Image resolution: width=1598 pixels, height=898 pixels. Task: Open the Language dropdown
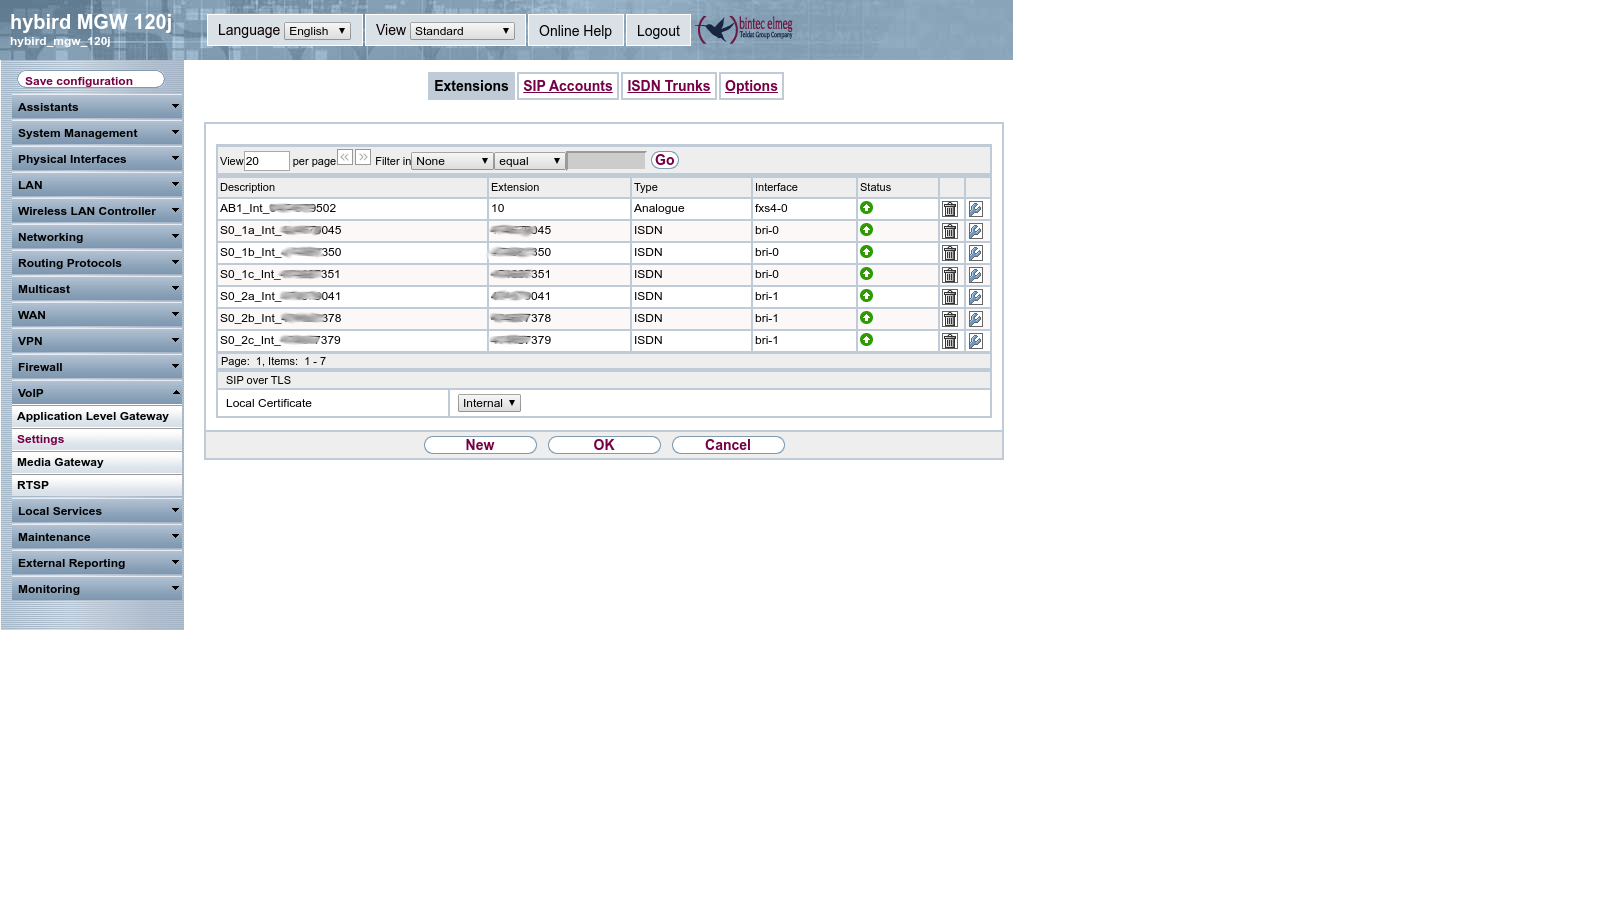click(317, 31)
